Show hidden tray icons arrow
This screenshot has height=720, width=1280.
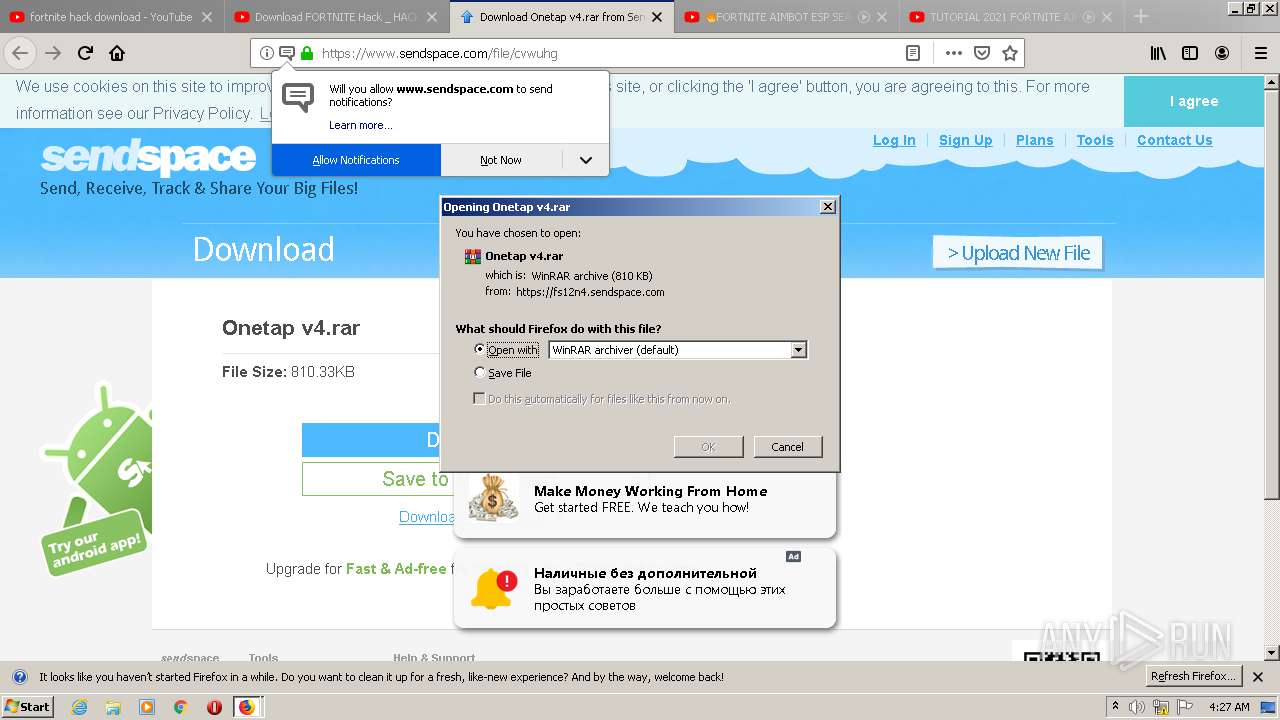[1115, 706]
